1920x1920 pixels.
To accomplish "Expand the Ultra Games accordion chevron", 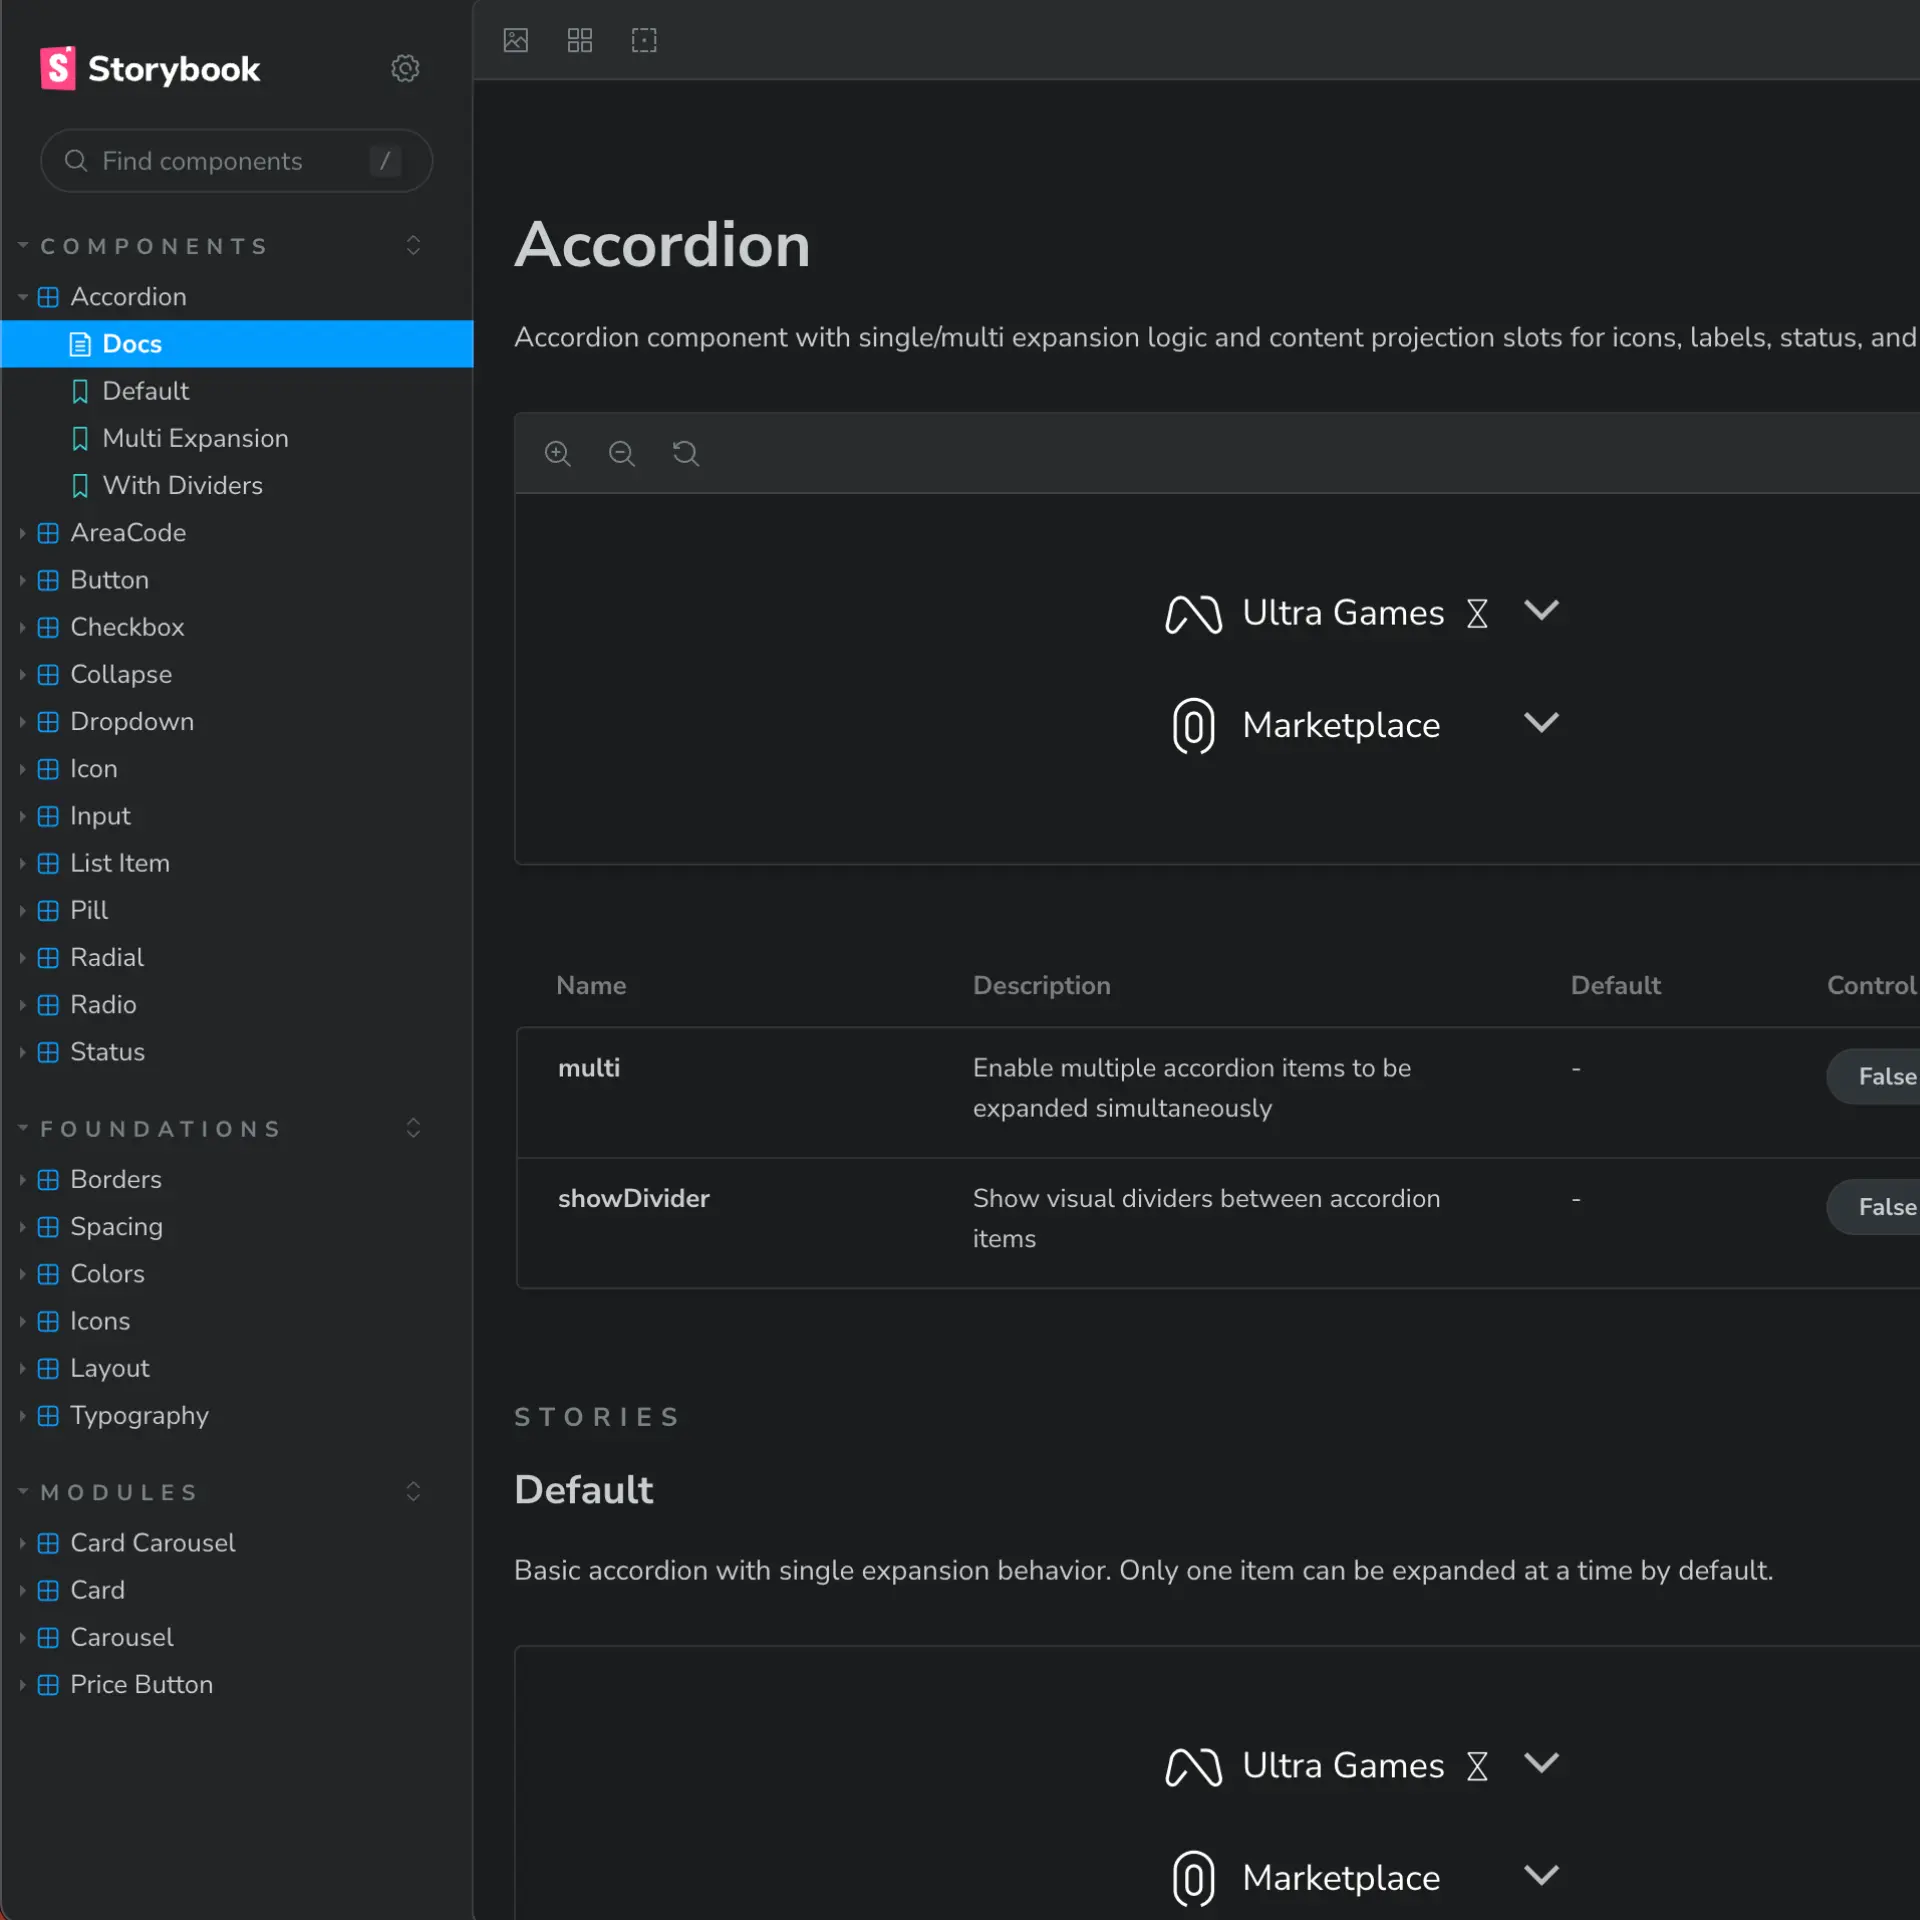I will point(1541,611).
